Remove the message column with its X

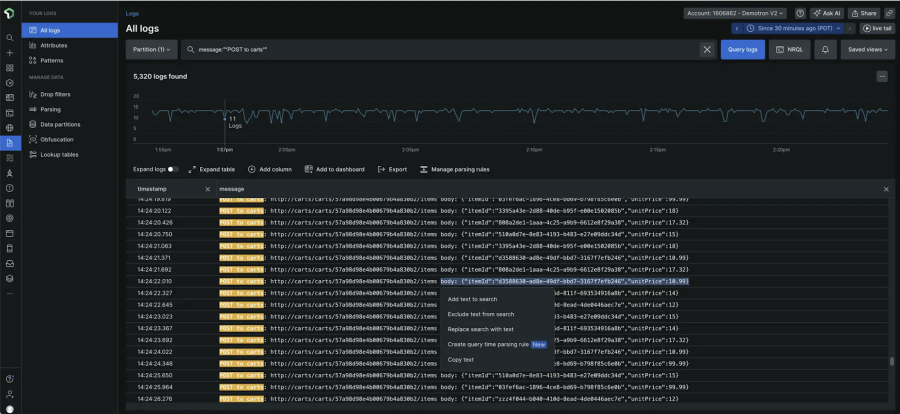886,189
